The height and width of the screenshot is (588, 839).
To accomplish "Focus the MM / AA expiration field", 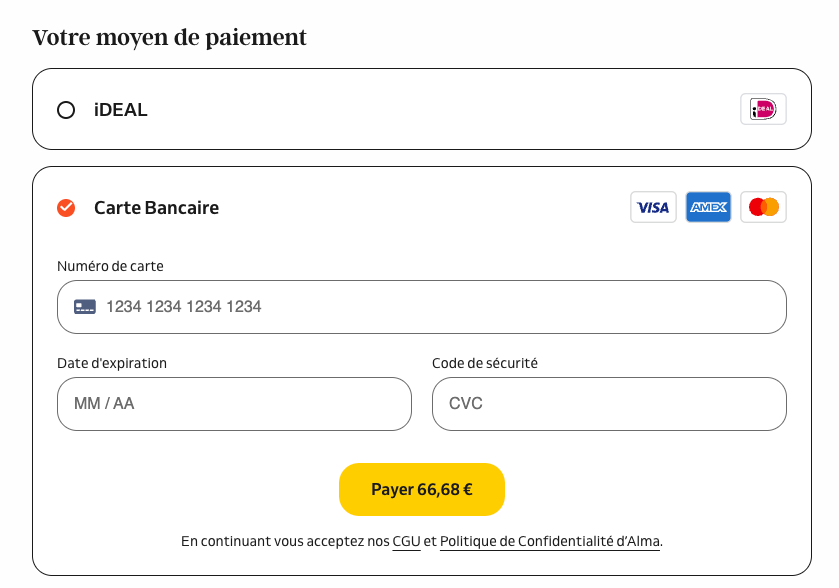I will (x=234, y=404).
